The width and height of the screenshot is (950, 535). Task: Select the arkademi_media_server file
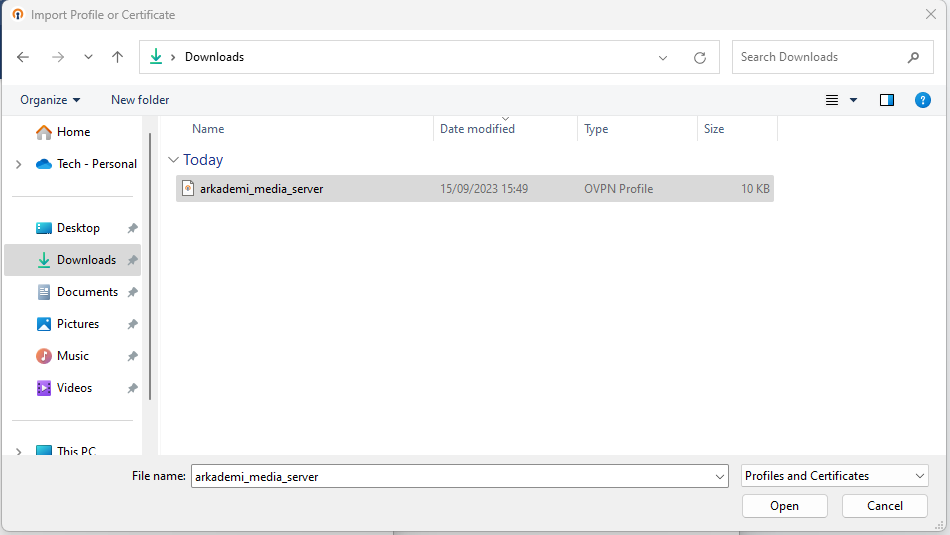475,189
